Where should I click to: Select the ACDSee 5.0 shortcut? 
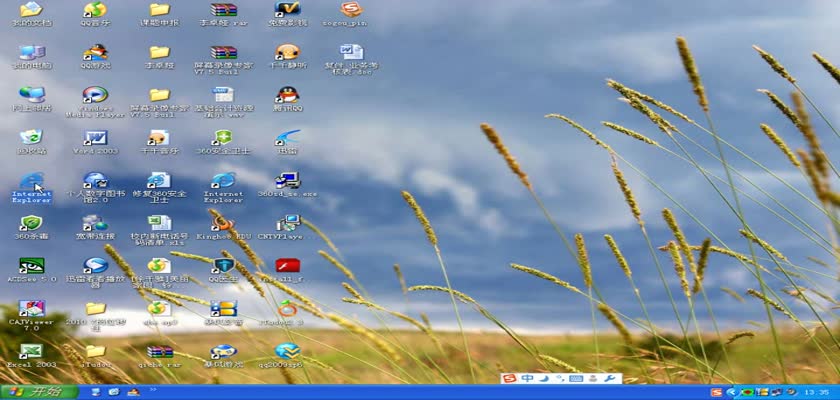click(32, 271)
